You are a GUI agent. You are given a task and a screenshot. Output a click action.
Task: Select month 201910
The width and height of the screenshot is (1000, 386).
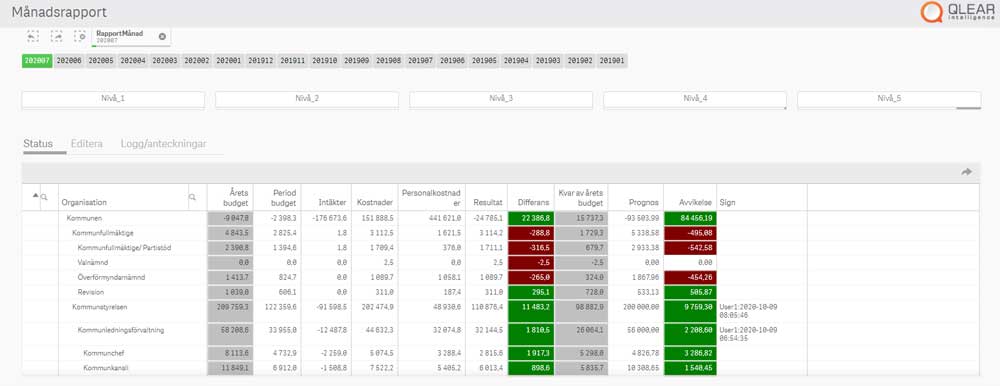(325, 61)
